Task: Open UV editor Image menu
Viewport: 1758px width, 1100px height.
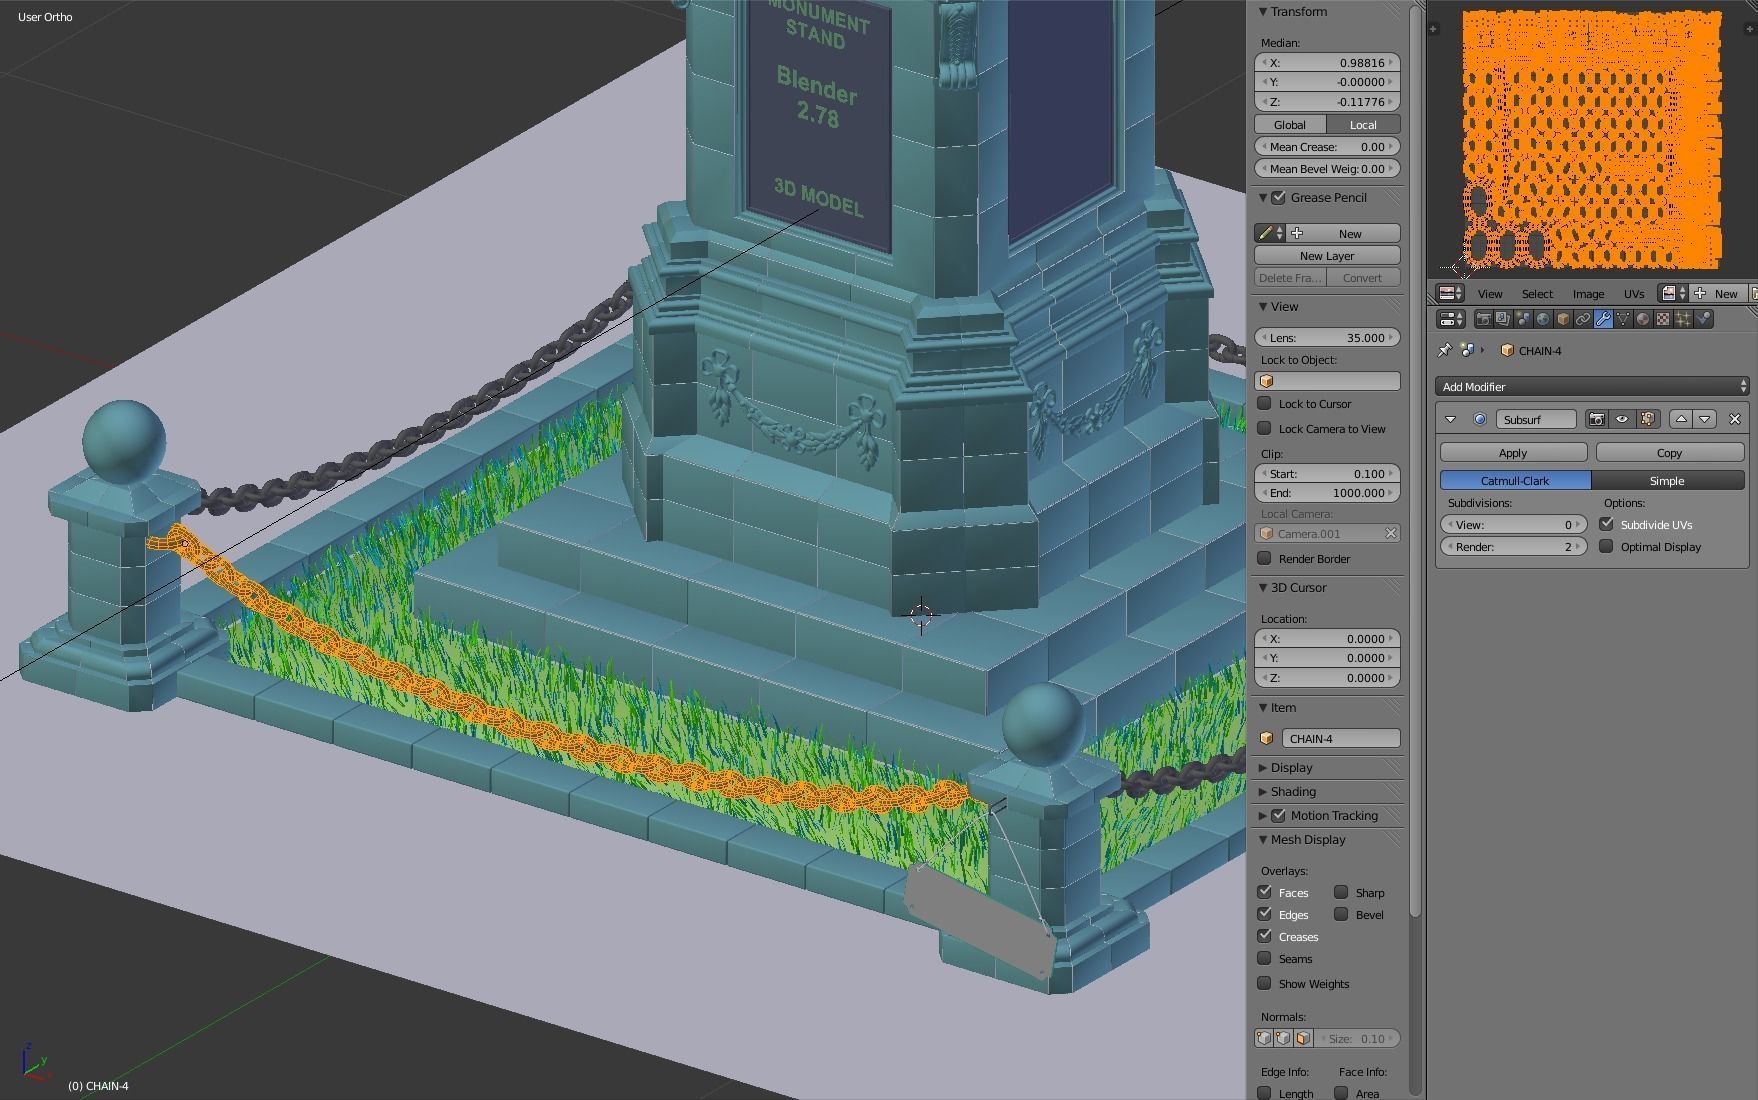Action: pyautogui.click(x=1588, y=293)
